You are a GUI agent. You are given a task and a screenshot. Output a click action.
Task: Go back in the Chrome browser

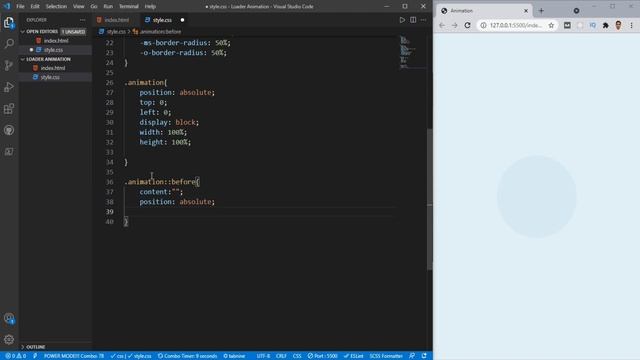point(442,25)
